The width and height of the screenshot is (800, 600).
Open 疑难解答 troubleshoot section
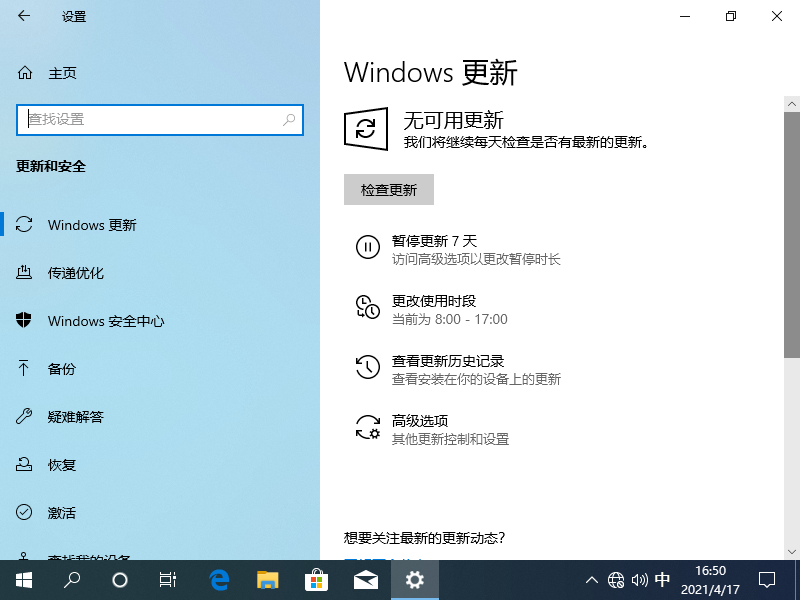click(76, 417)
